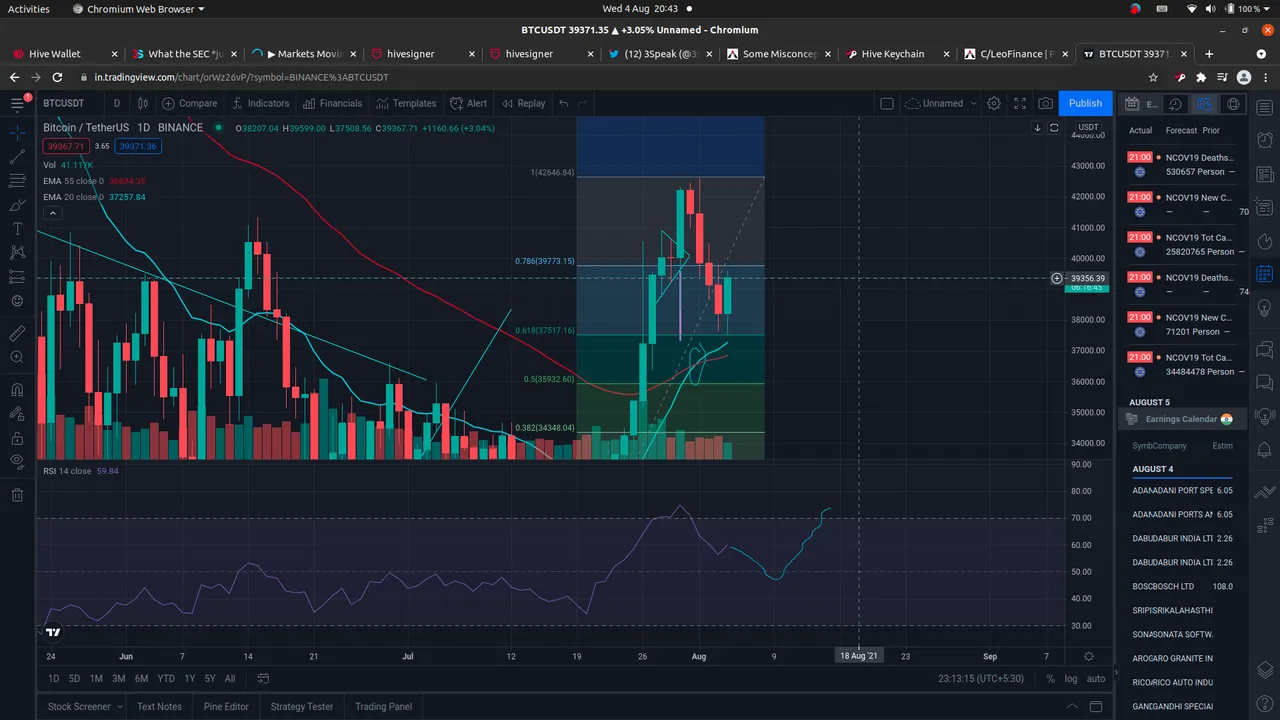This screenshot has width=1280, height=720.
Task: Click the Compare button
Action: coord(190,103)
